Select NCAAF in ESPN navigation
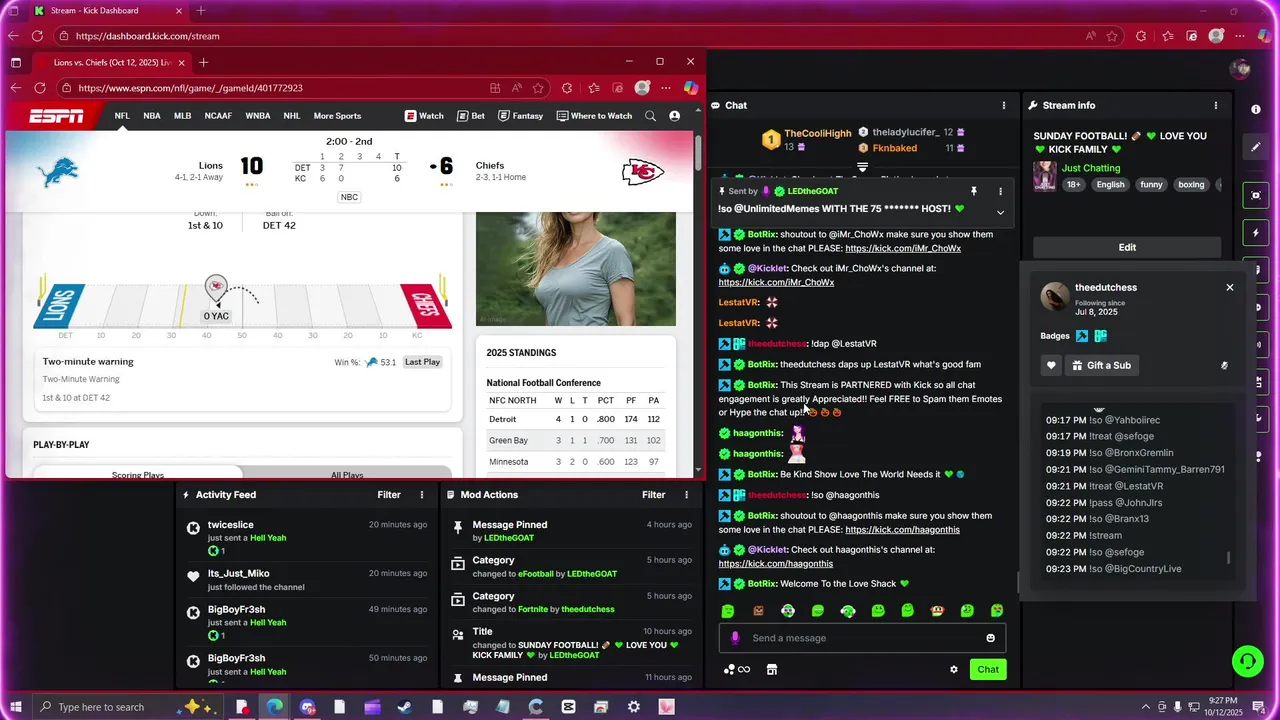The width and height of the screenshot is (1280, 720). point(218,116)
